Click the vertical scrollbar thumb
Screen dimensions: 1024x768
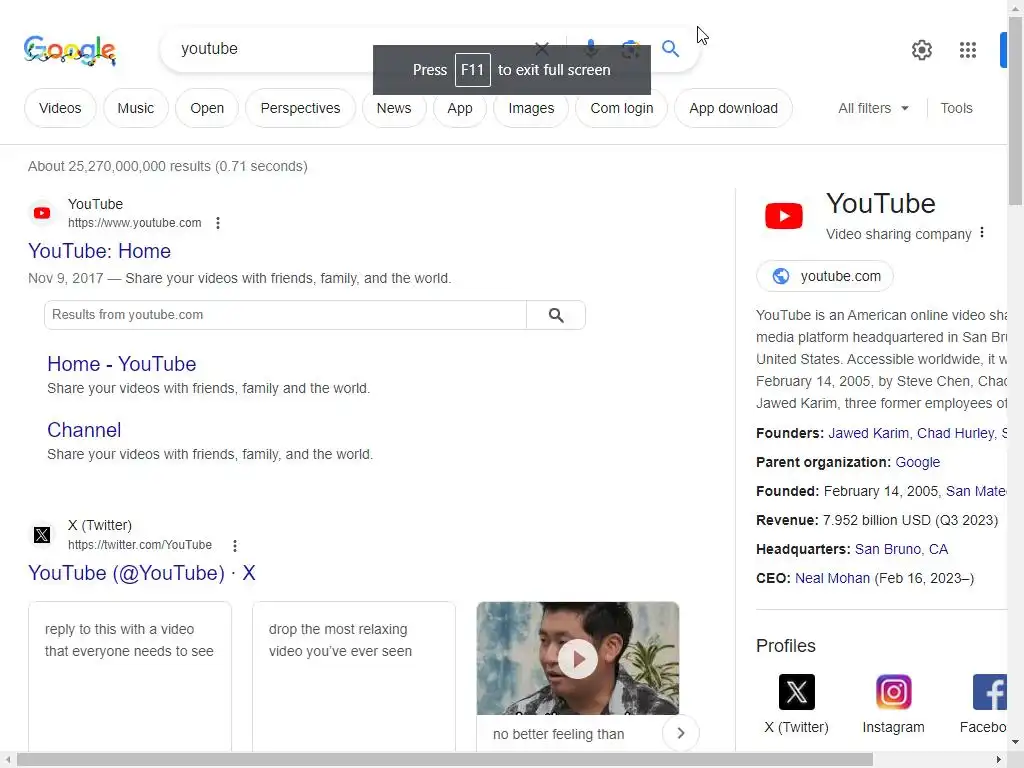(1016, 111)
